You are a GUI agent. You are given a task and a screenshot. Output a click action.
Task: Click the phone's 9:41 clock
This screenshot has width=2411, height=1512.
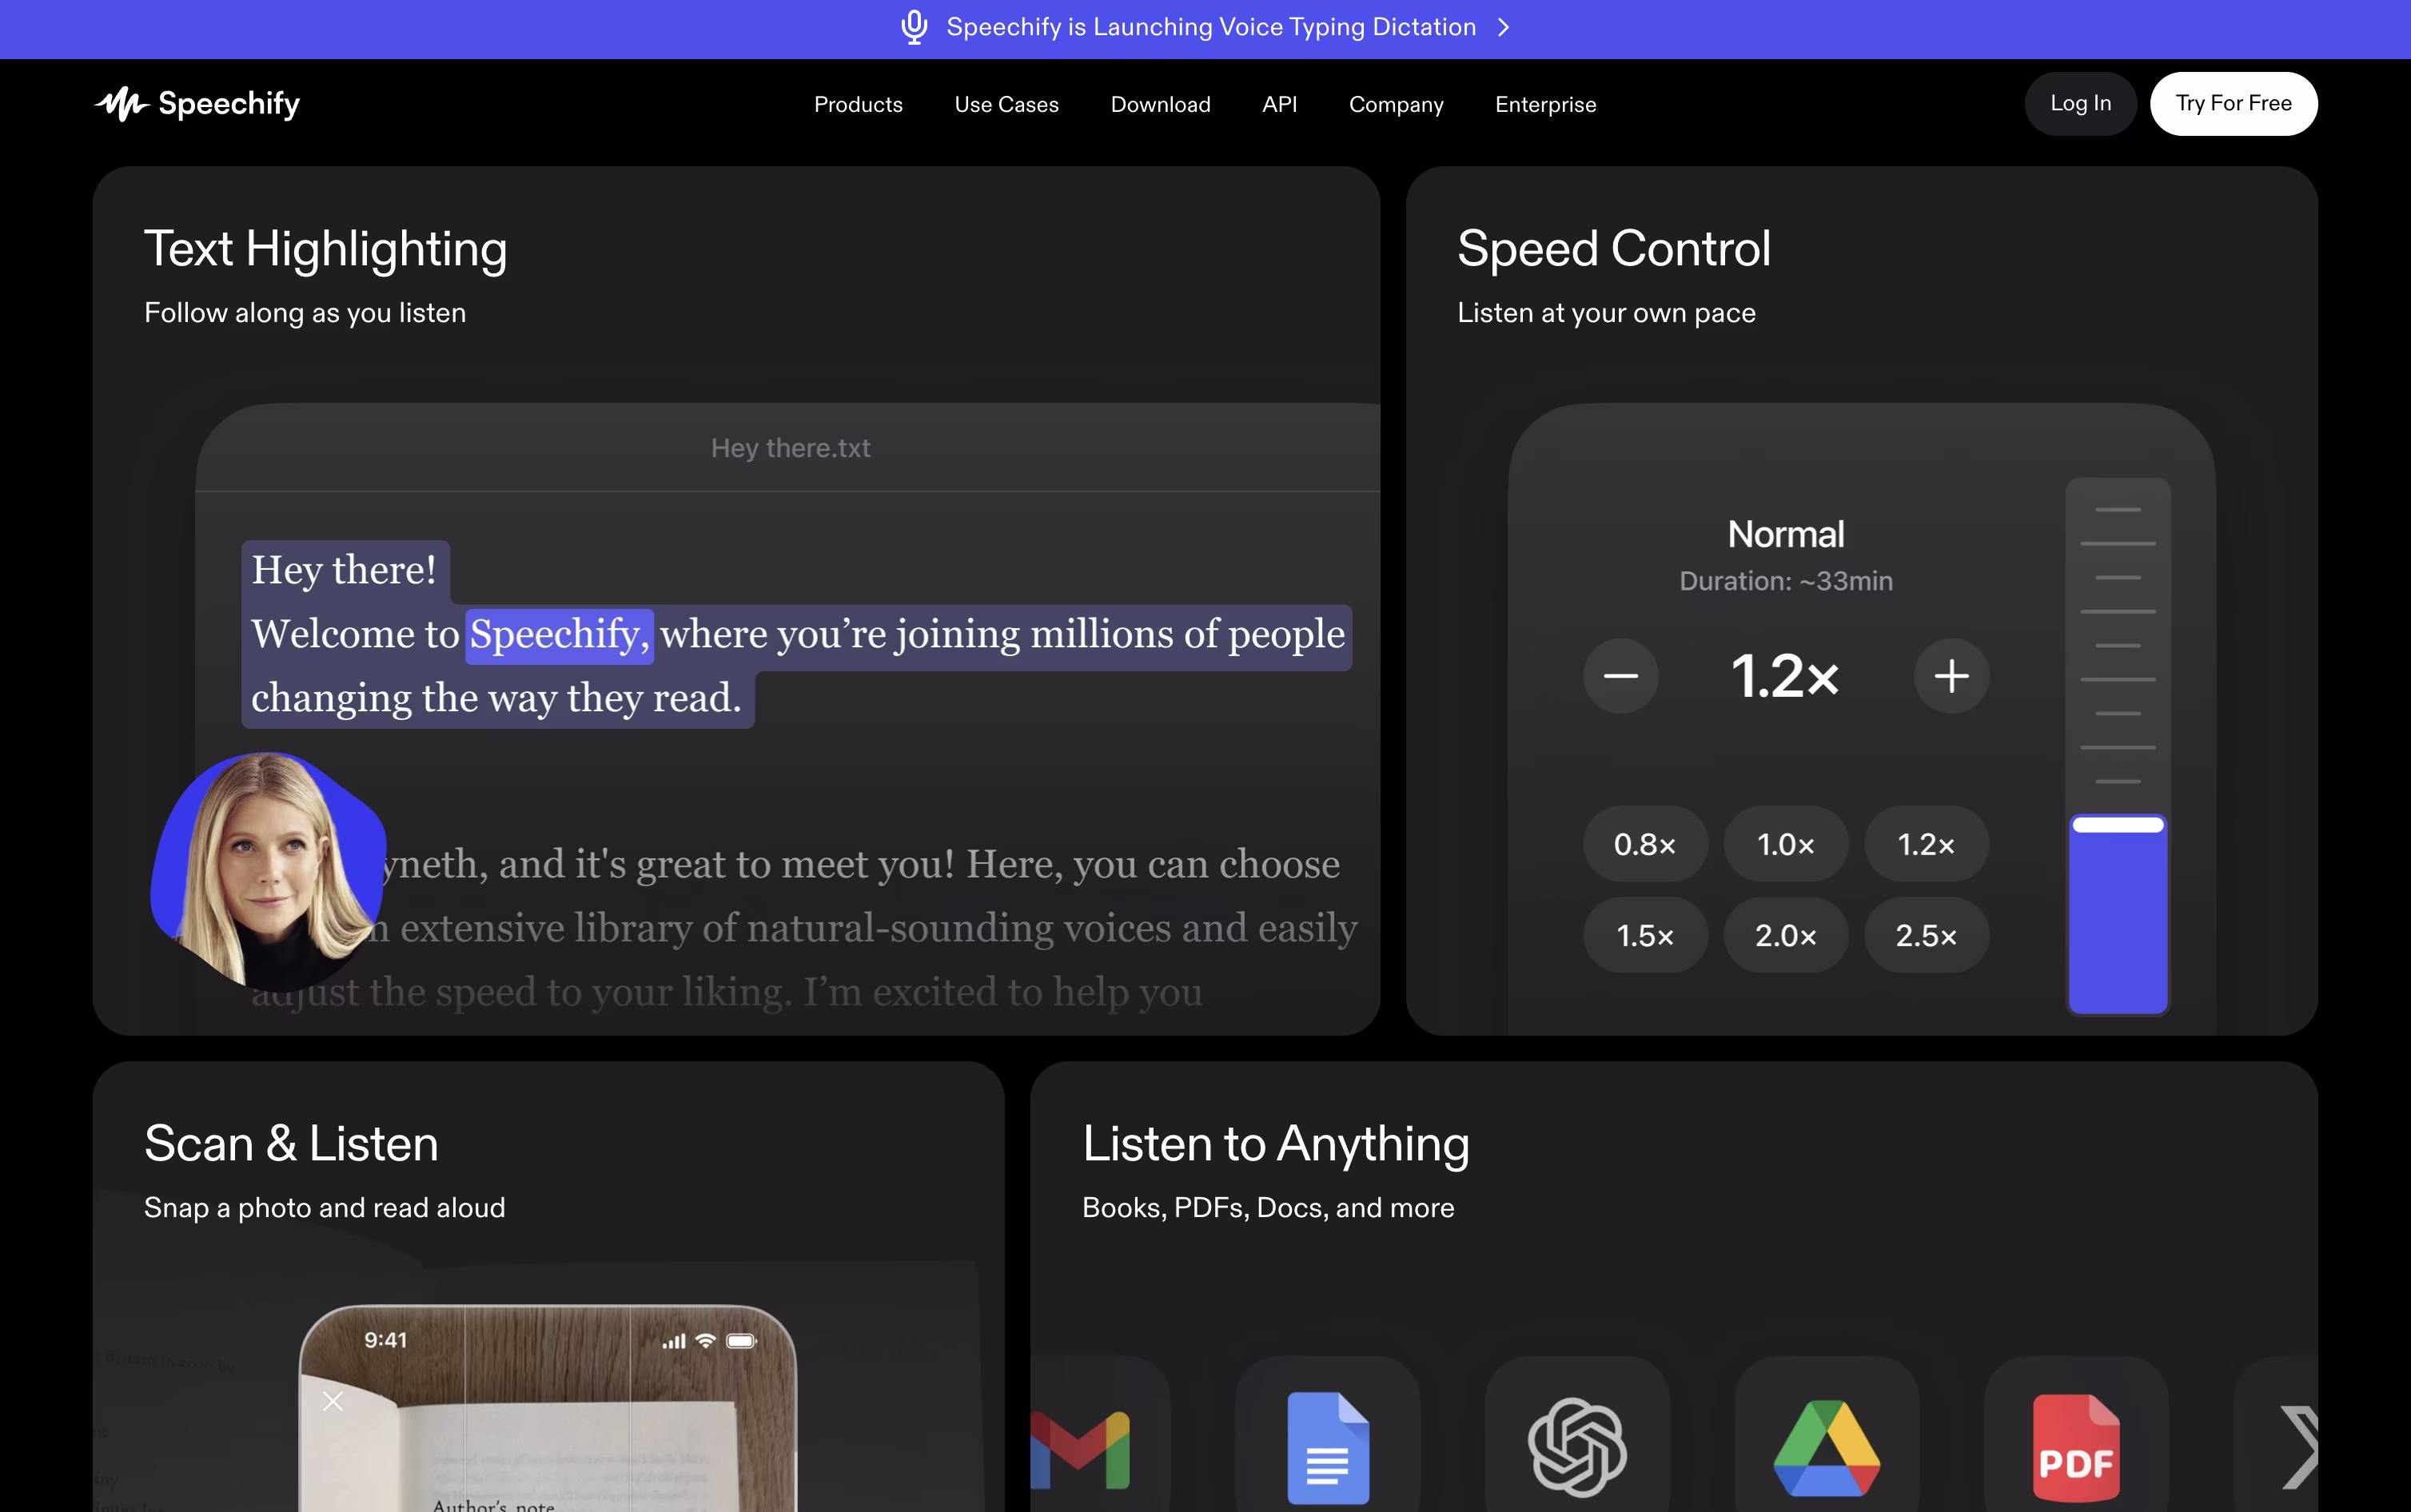coord(385,1340)
